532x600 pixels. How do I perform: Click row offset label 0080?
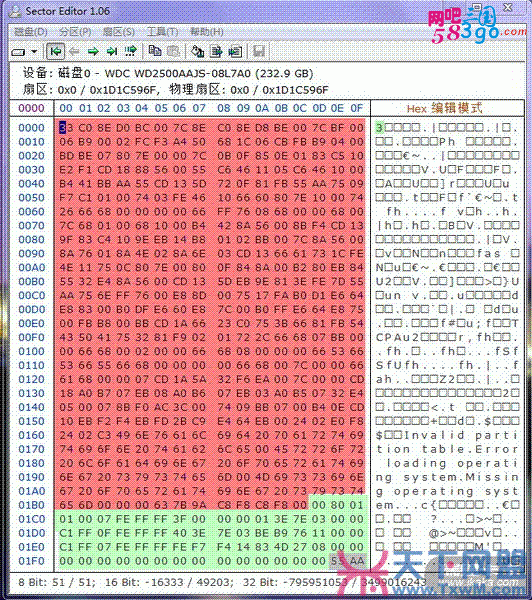point(31,239)
